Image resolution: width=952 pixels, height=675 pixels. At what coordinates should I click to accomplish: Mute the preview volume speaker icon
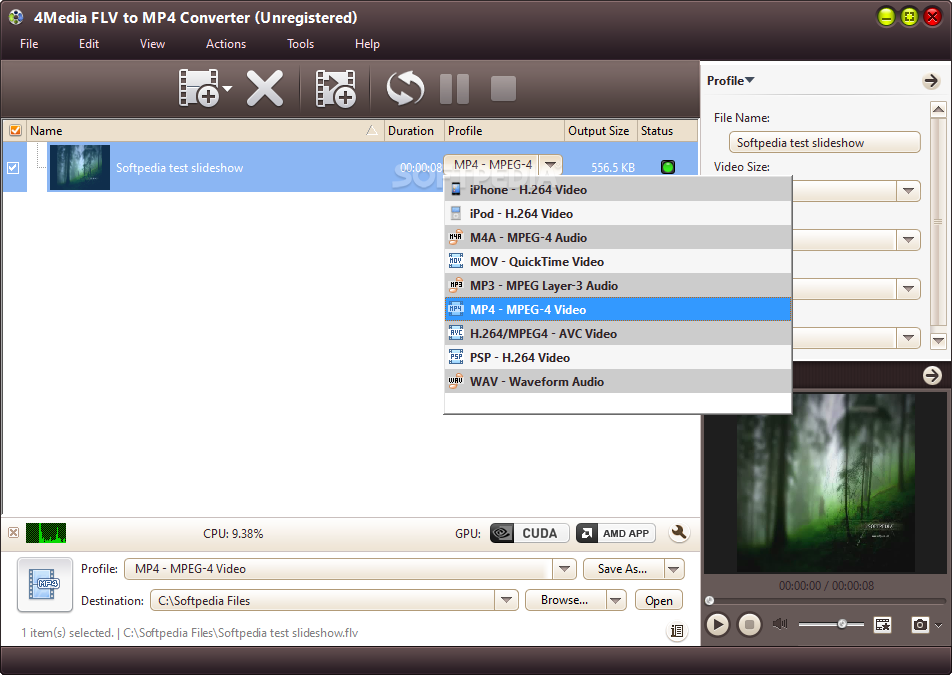tap(780, 624)
